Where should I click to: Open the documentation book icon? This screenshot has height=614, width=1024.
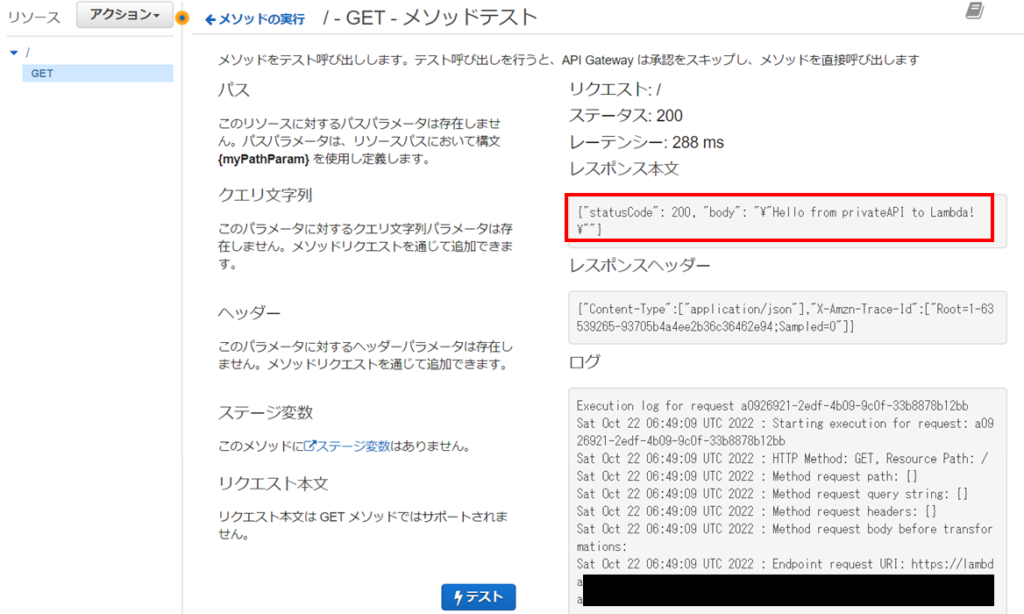click(974, 10)
